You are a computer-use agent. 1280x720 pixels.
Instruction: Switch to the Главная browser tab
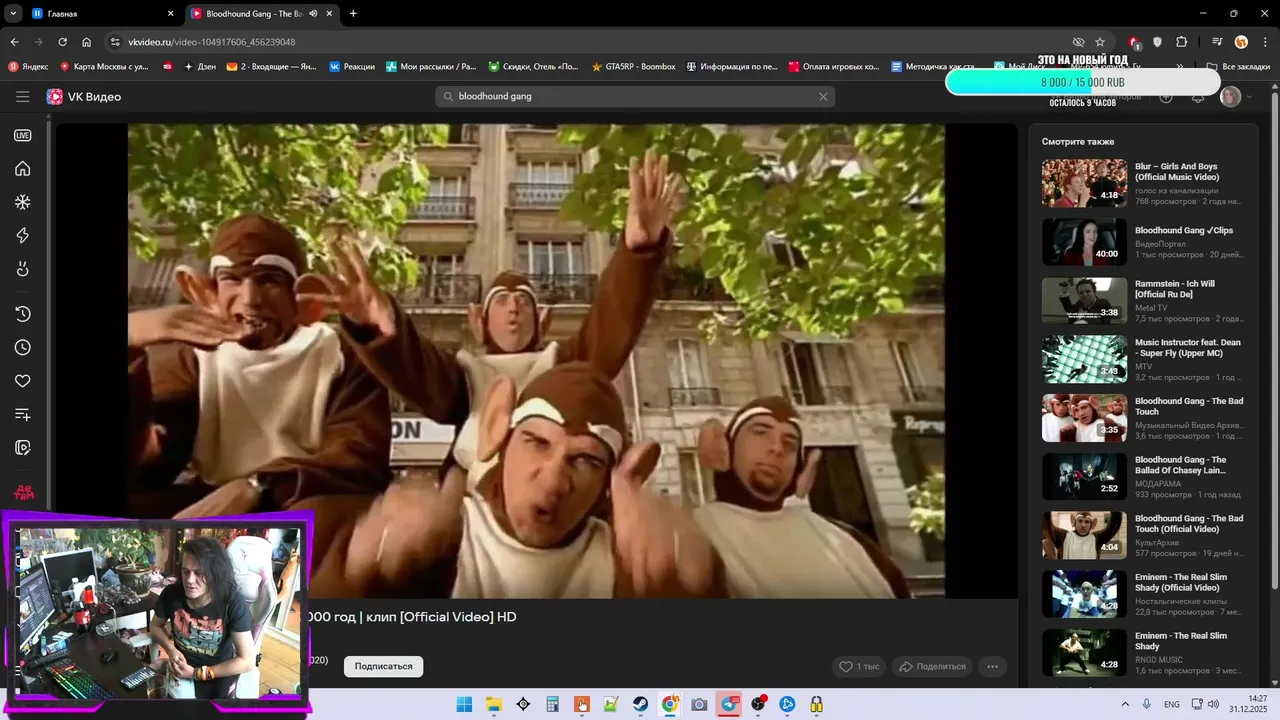point(102,14)
